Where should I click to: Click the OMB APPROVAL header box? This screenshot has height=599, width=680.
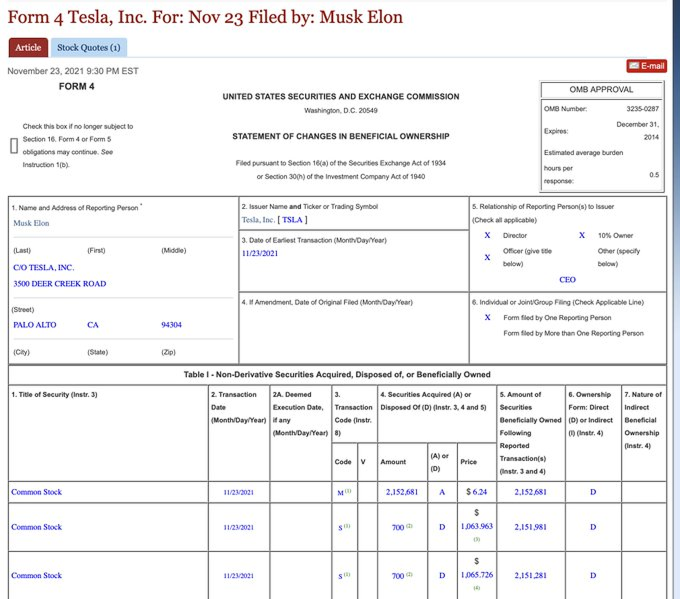(602, 89)
